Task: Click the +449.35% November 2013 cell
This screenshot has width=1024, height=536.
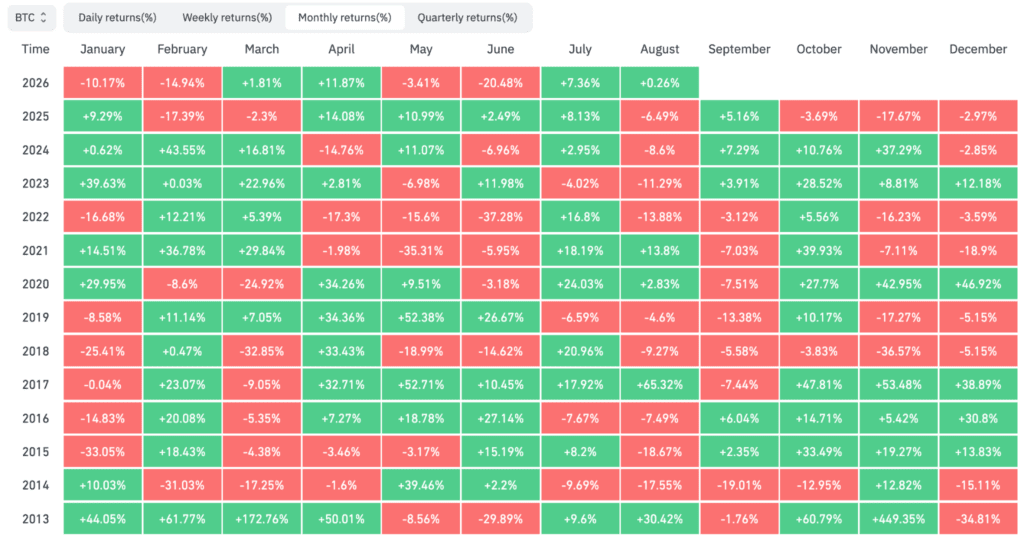Action: pos(899,519)
